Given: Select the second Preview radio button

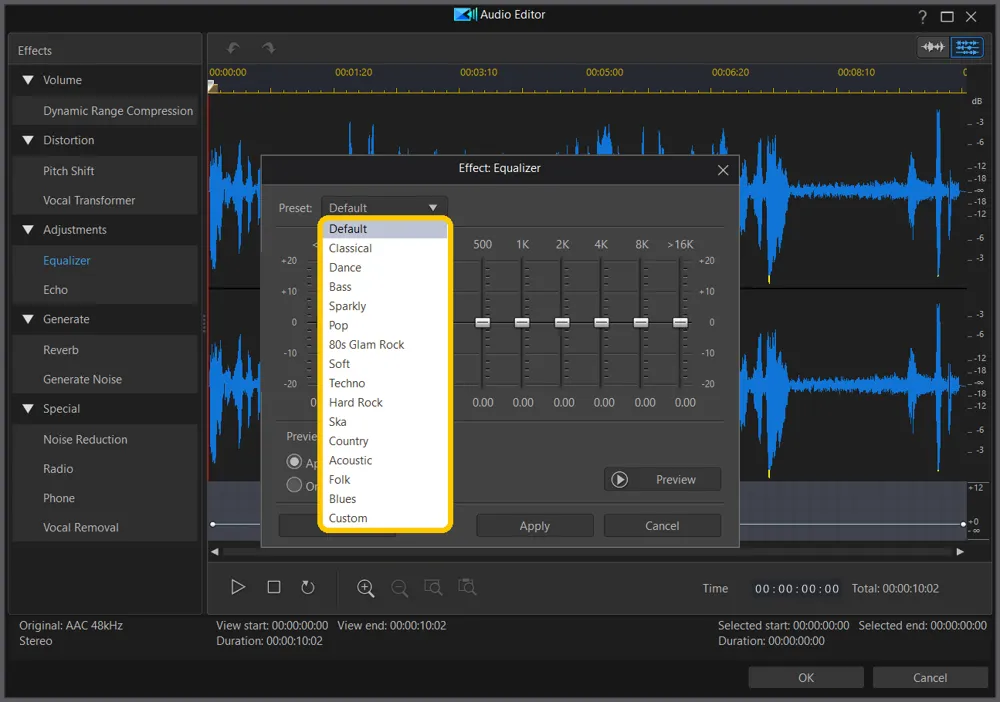Looking at the screenshot, I should [294, 485].
